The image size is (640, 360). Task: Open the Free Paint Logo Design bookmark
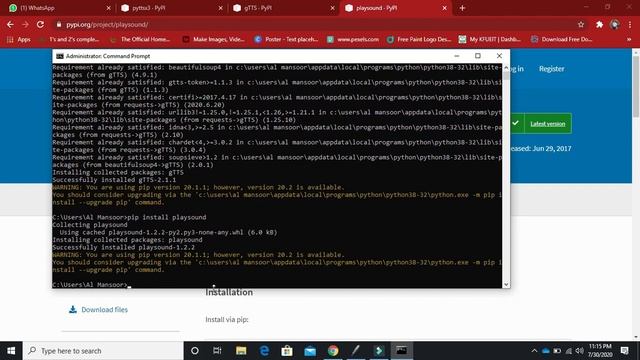[x=419, y=39]
